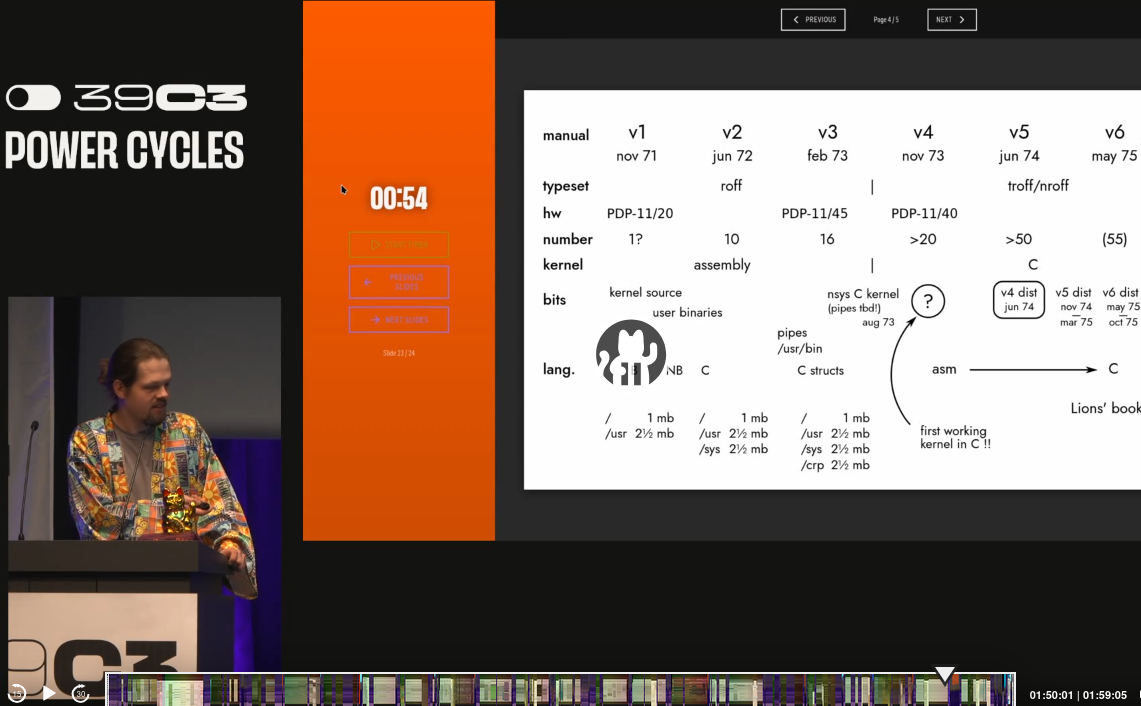Click the white cat logo on the slide
The height and width of the screenshot is (706, 1141).
[630, 353]
